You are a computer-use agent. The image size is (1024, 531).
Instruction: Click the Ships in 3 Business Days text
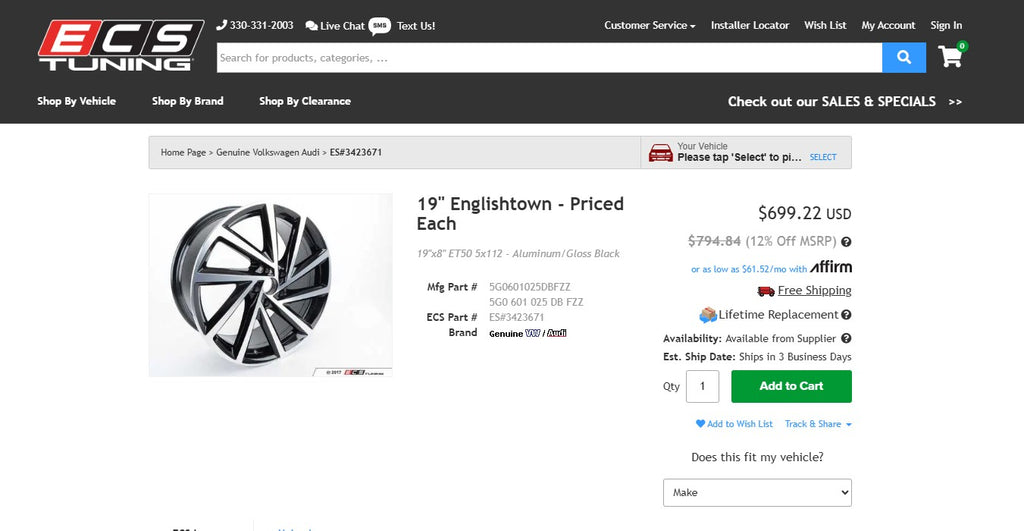pyautogui.click(x=795, y=357)
